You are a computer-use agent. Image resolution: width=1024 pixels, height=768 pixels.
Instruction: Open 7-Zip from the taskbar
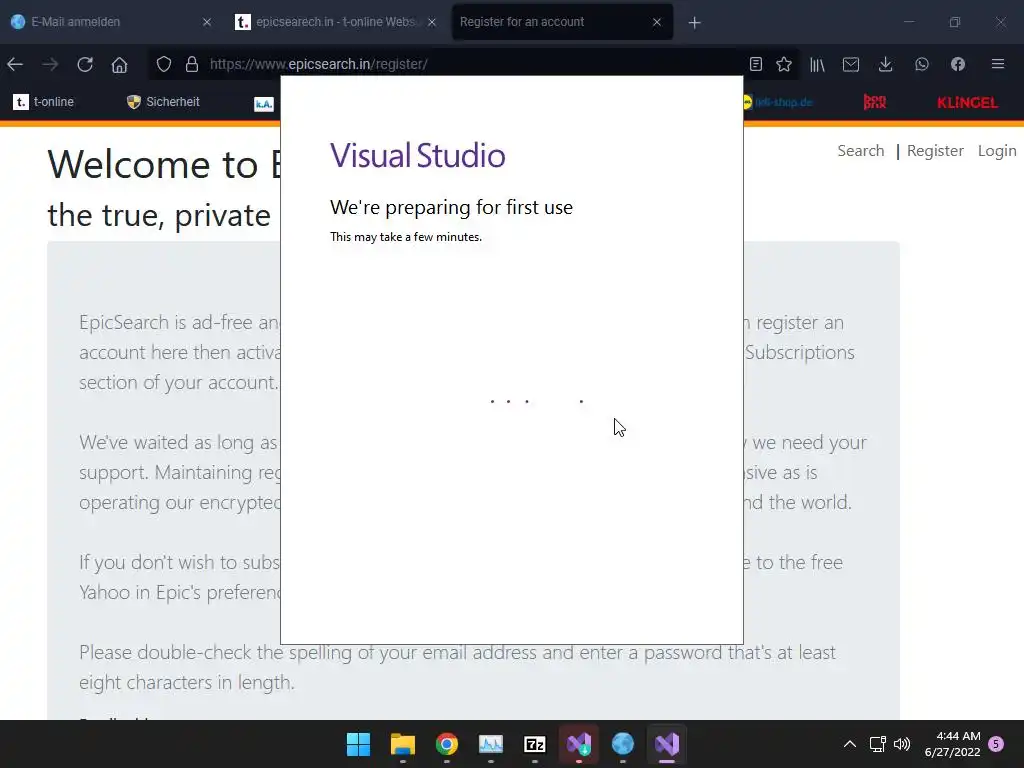point(535,744)
